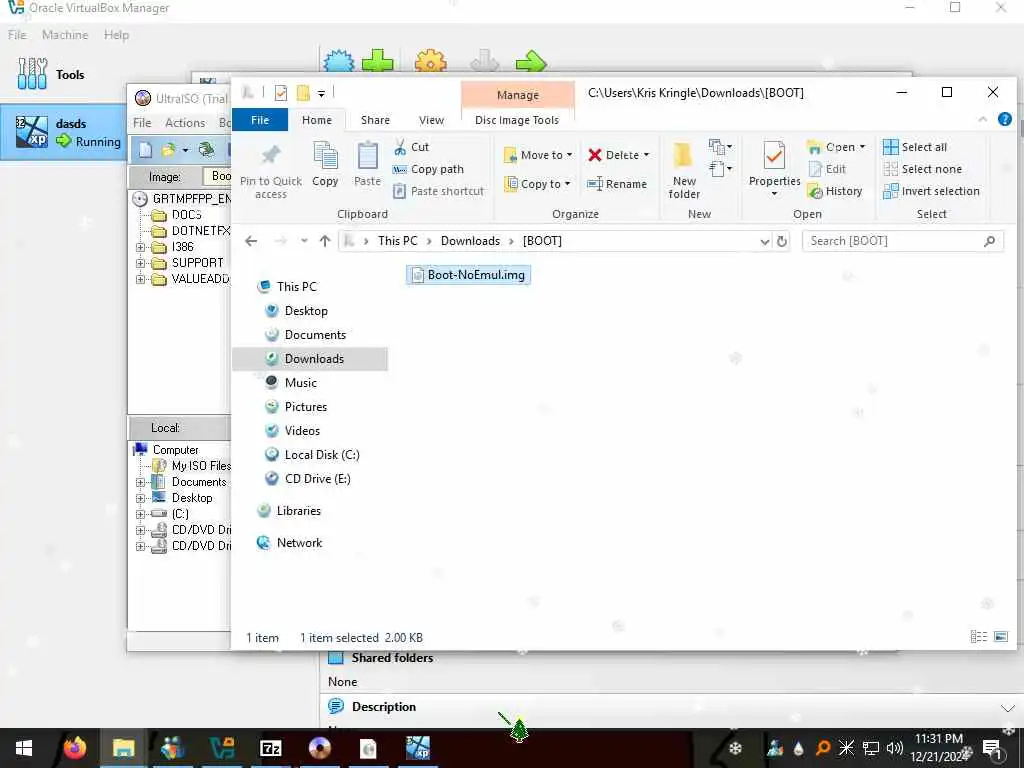The height and width of the screenshot is (768, 1024).
Task: Select dasds Running VM in VirtualBox
Action: (64, 132)
